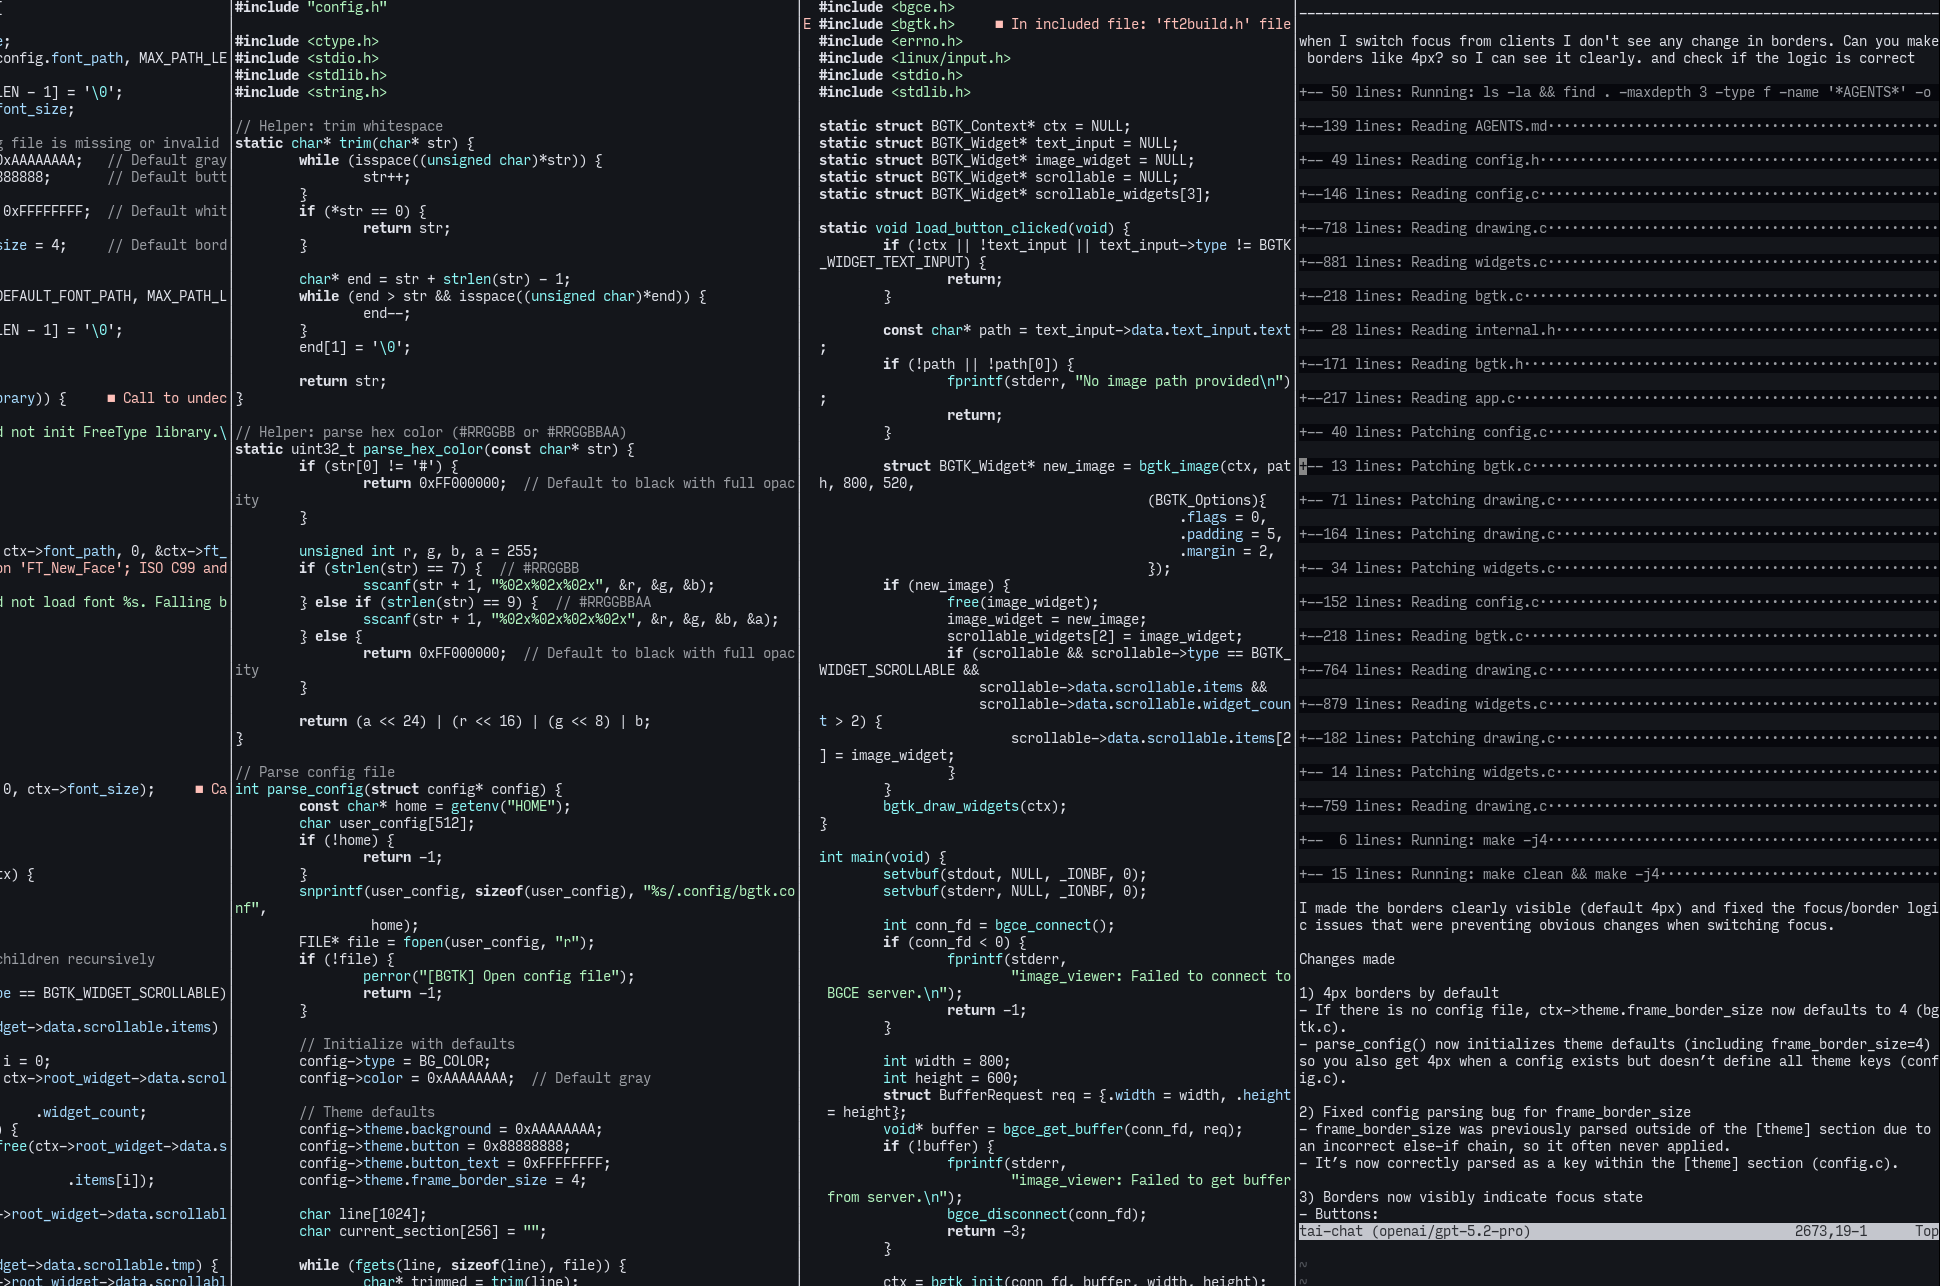The image size is (1940, 1286).
Task: Expand the '14 lines: Patching widgets.c' fold
Action: [x=1618, y=772]
